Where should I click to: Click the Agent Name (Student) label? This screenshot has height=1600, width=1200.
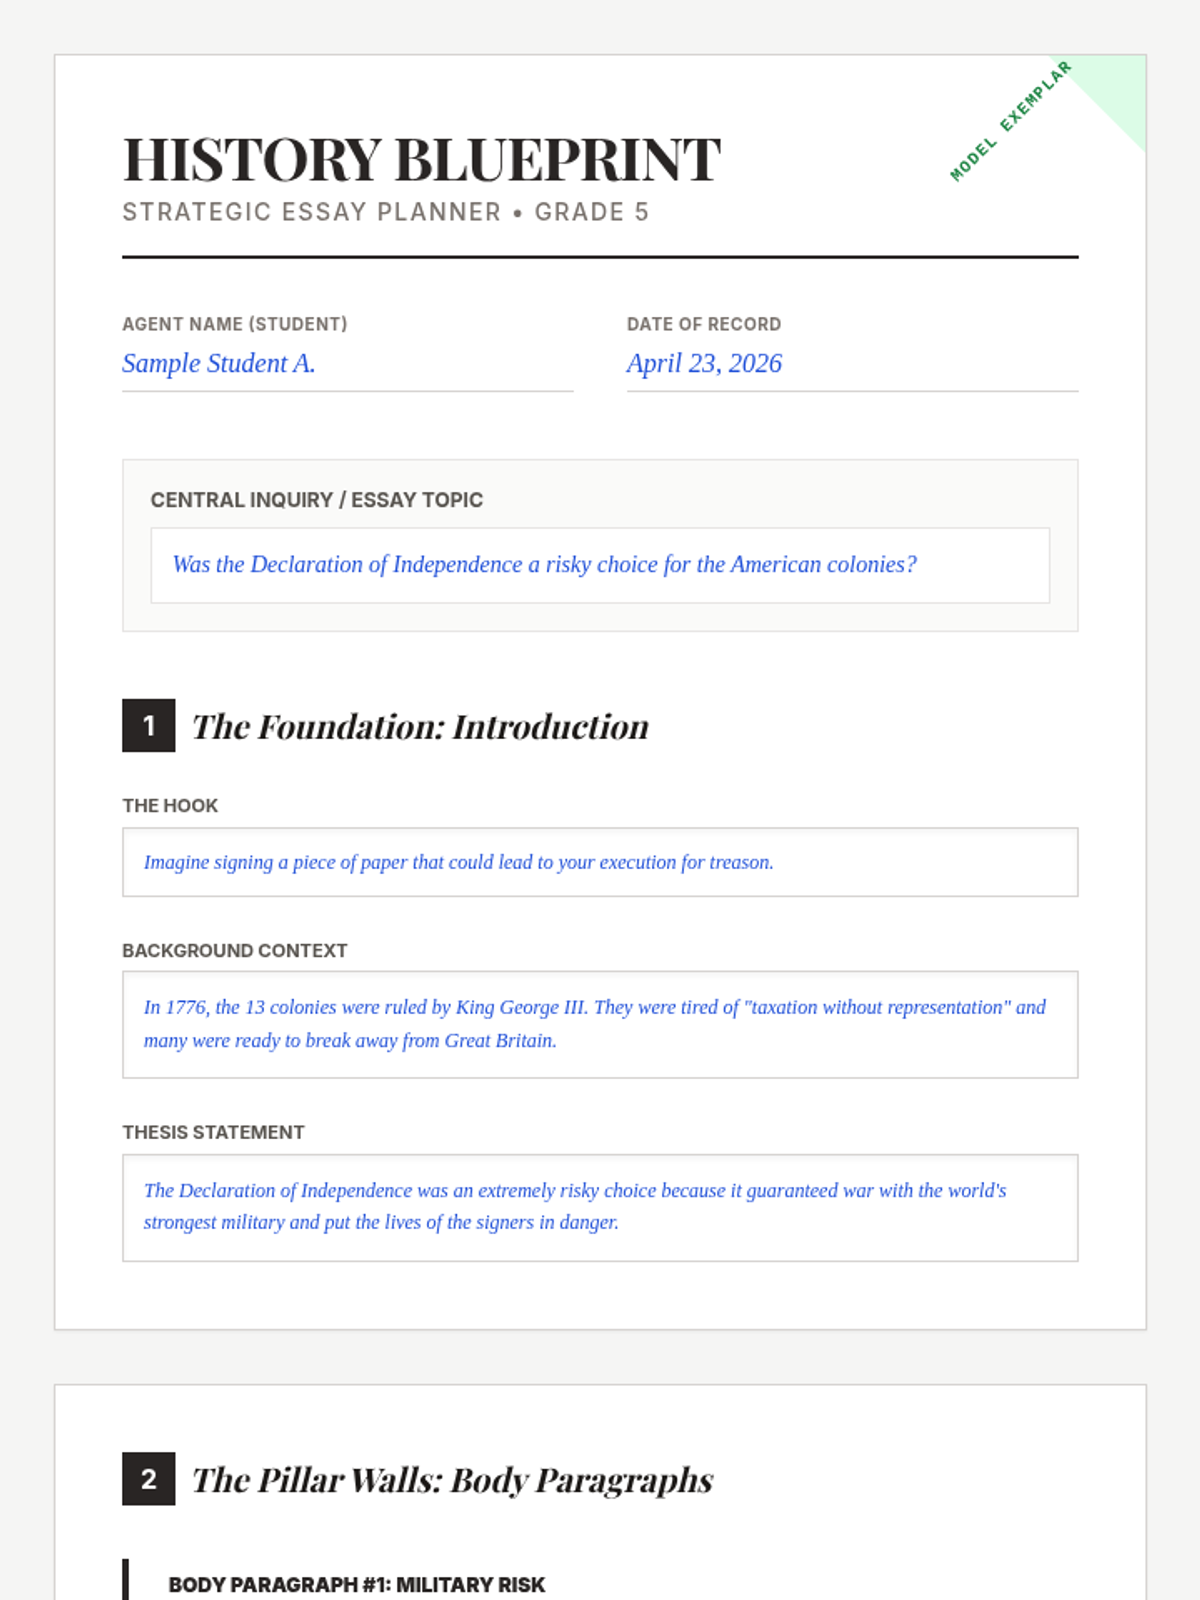pos(235,324)
